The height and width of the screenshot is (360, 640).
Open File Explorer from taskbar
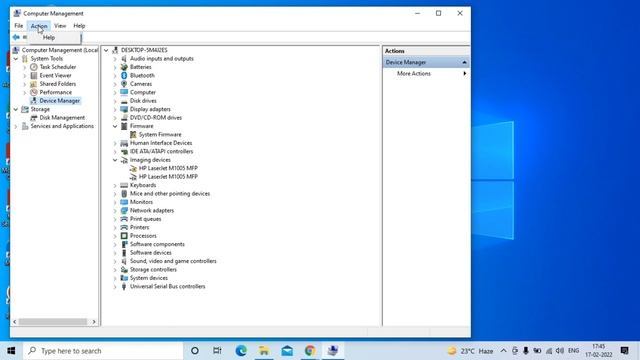click(x=264, y=351)
